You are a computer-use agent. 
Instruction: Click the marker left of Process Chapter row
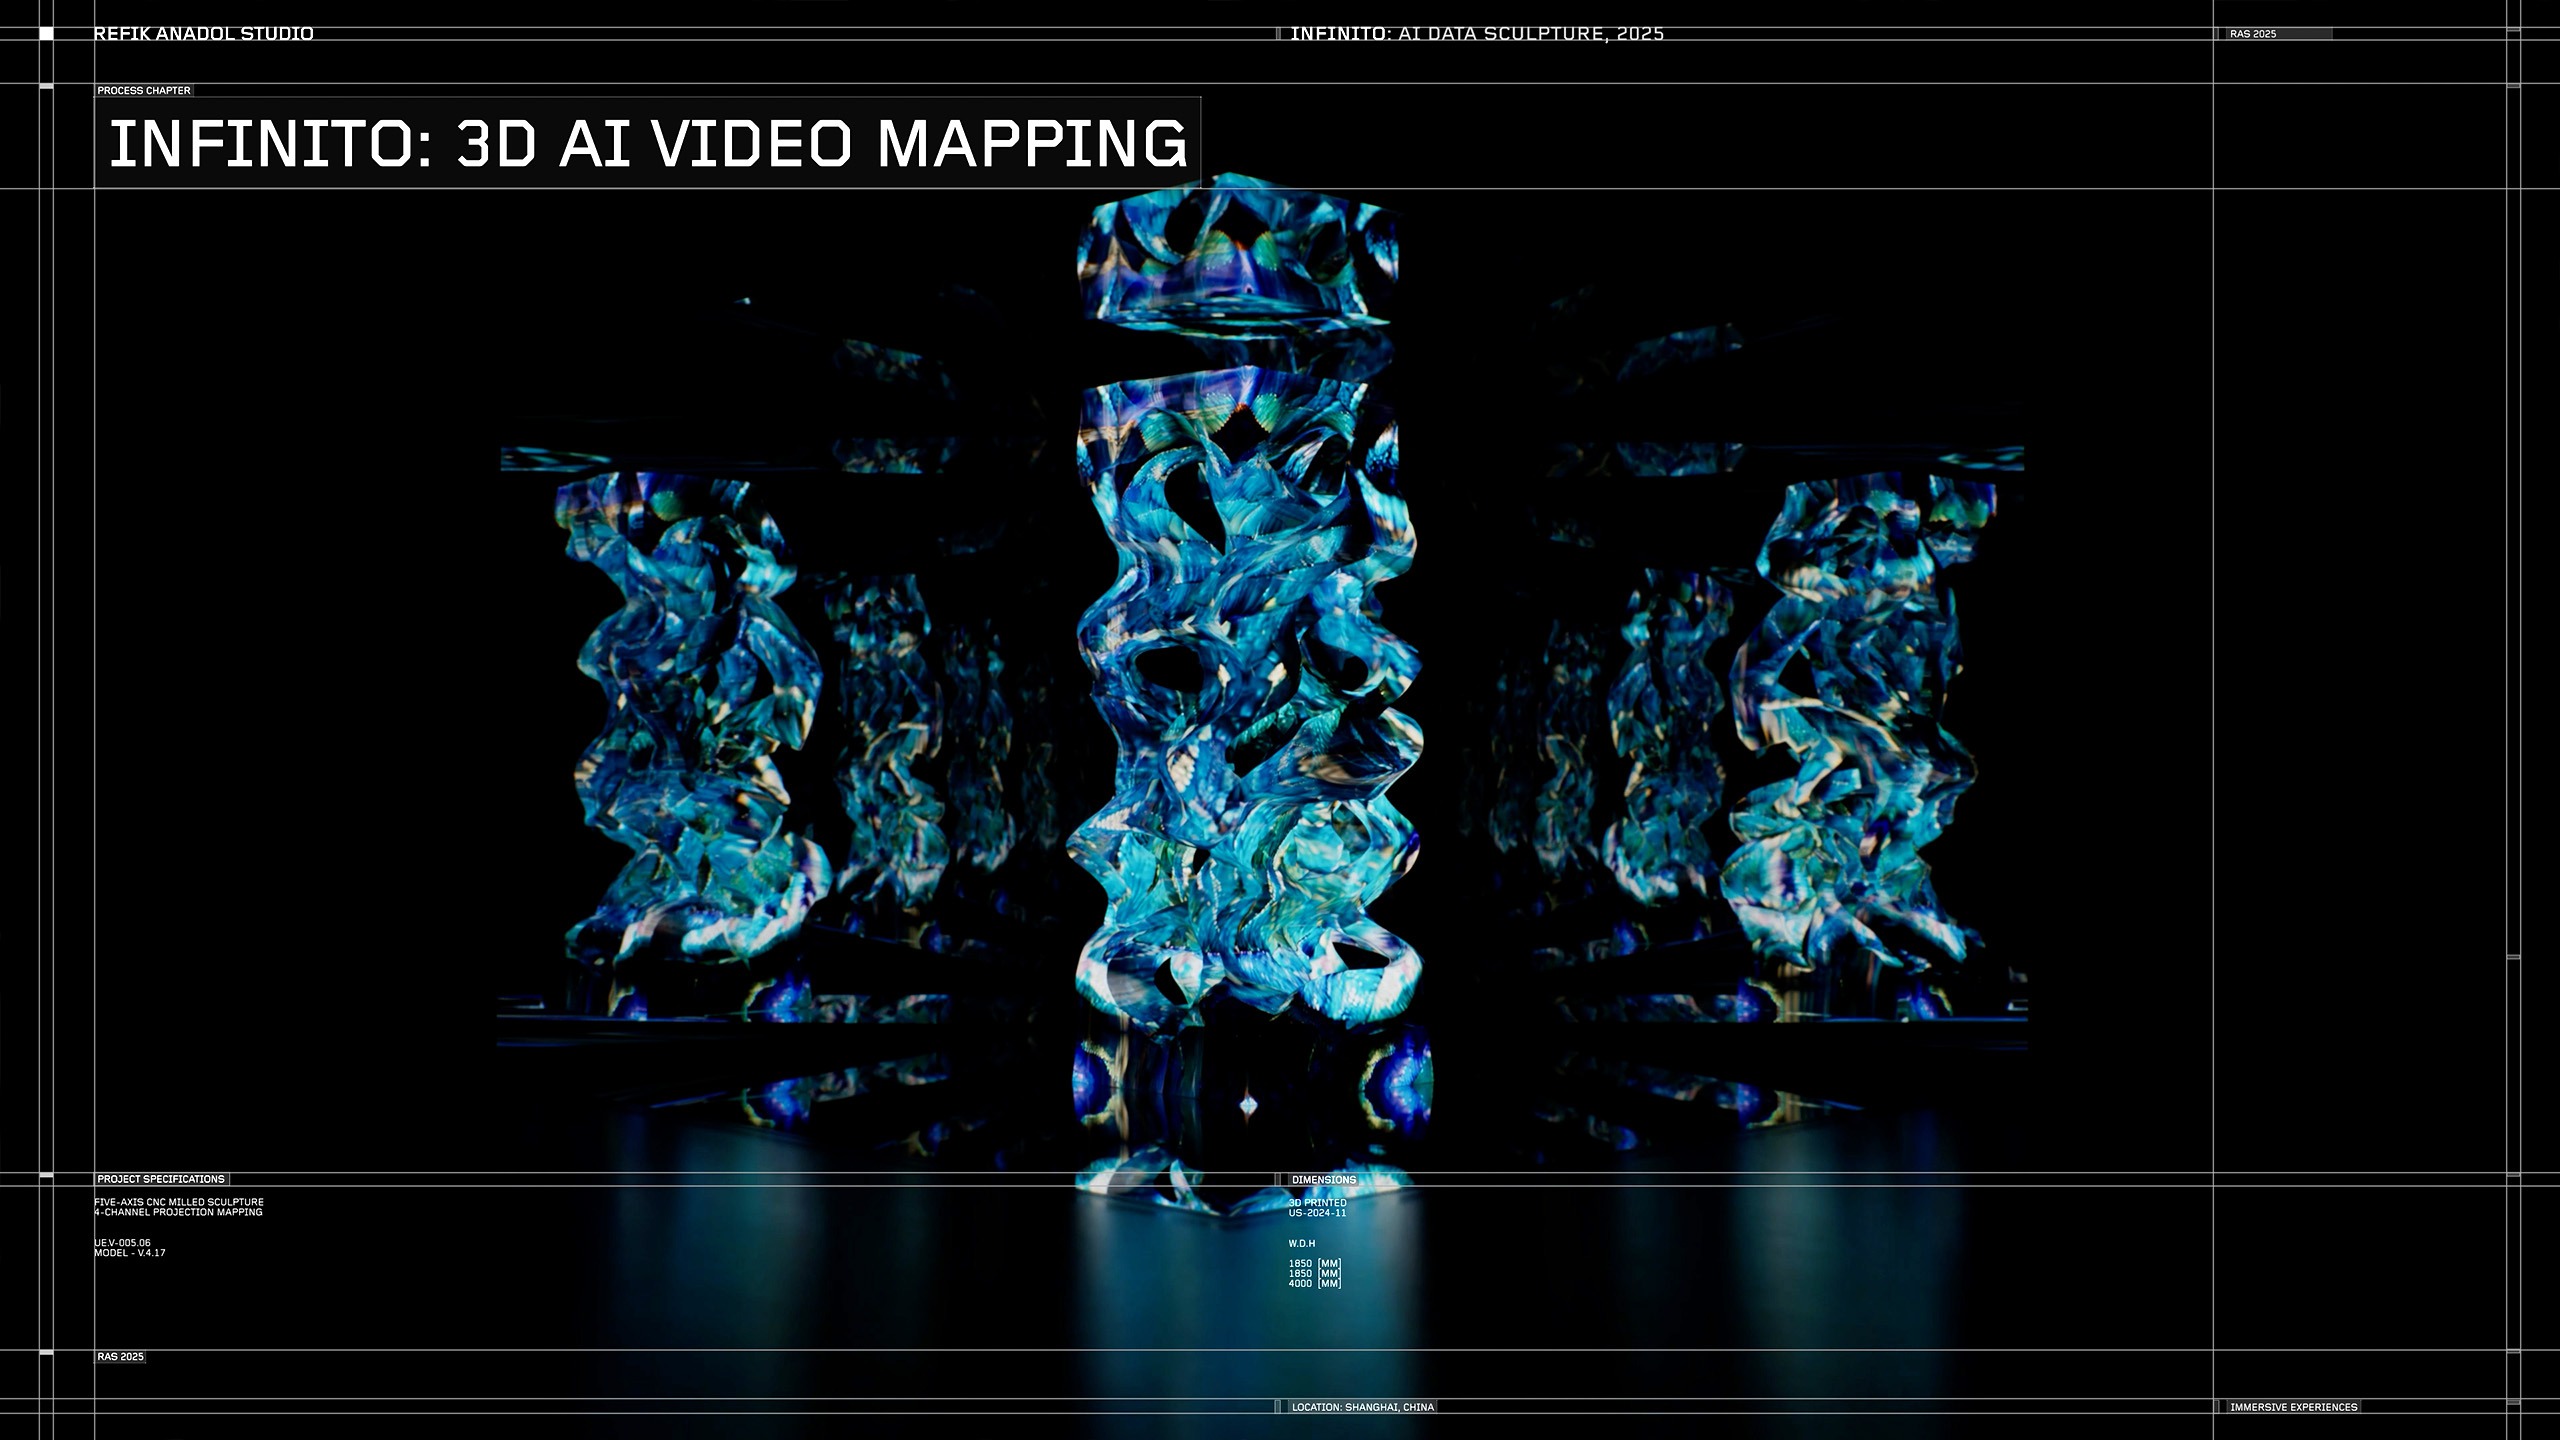[46, 88]
